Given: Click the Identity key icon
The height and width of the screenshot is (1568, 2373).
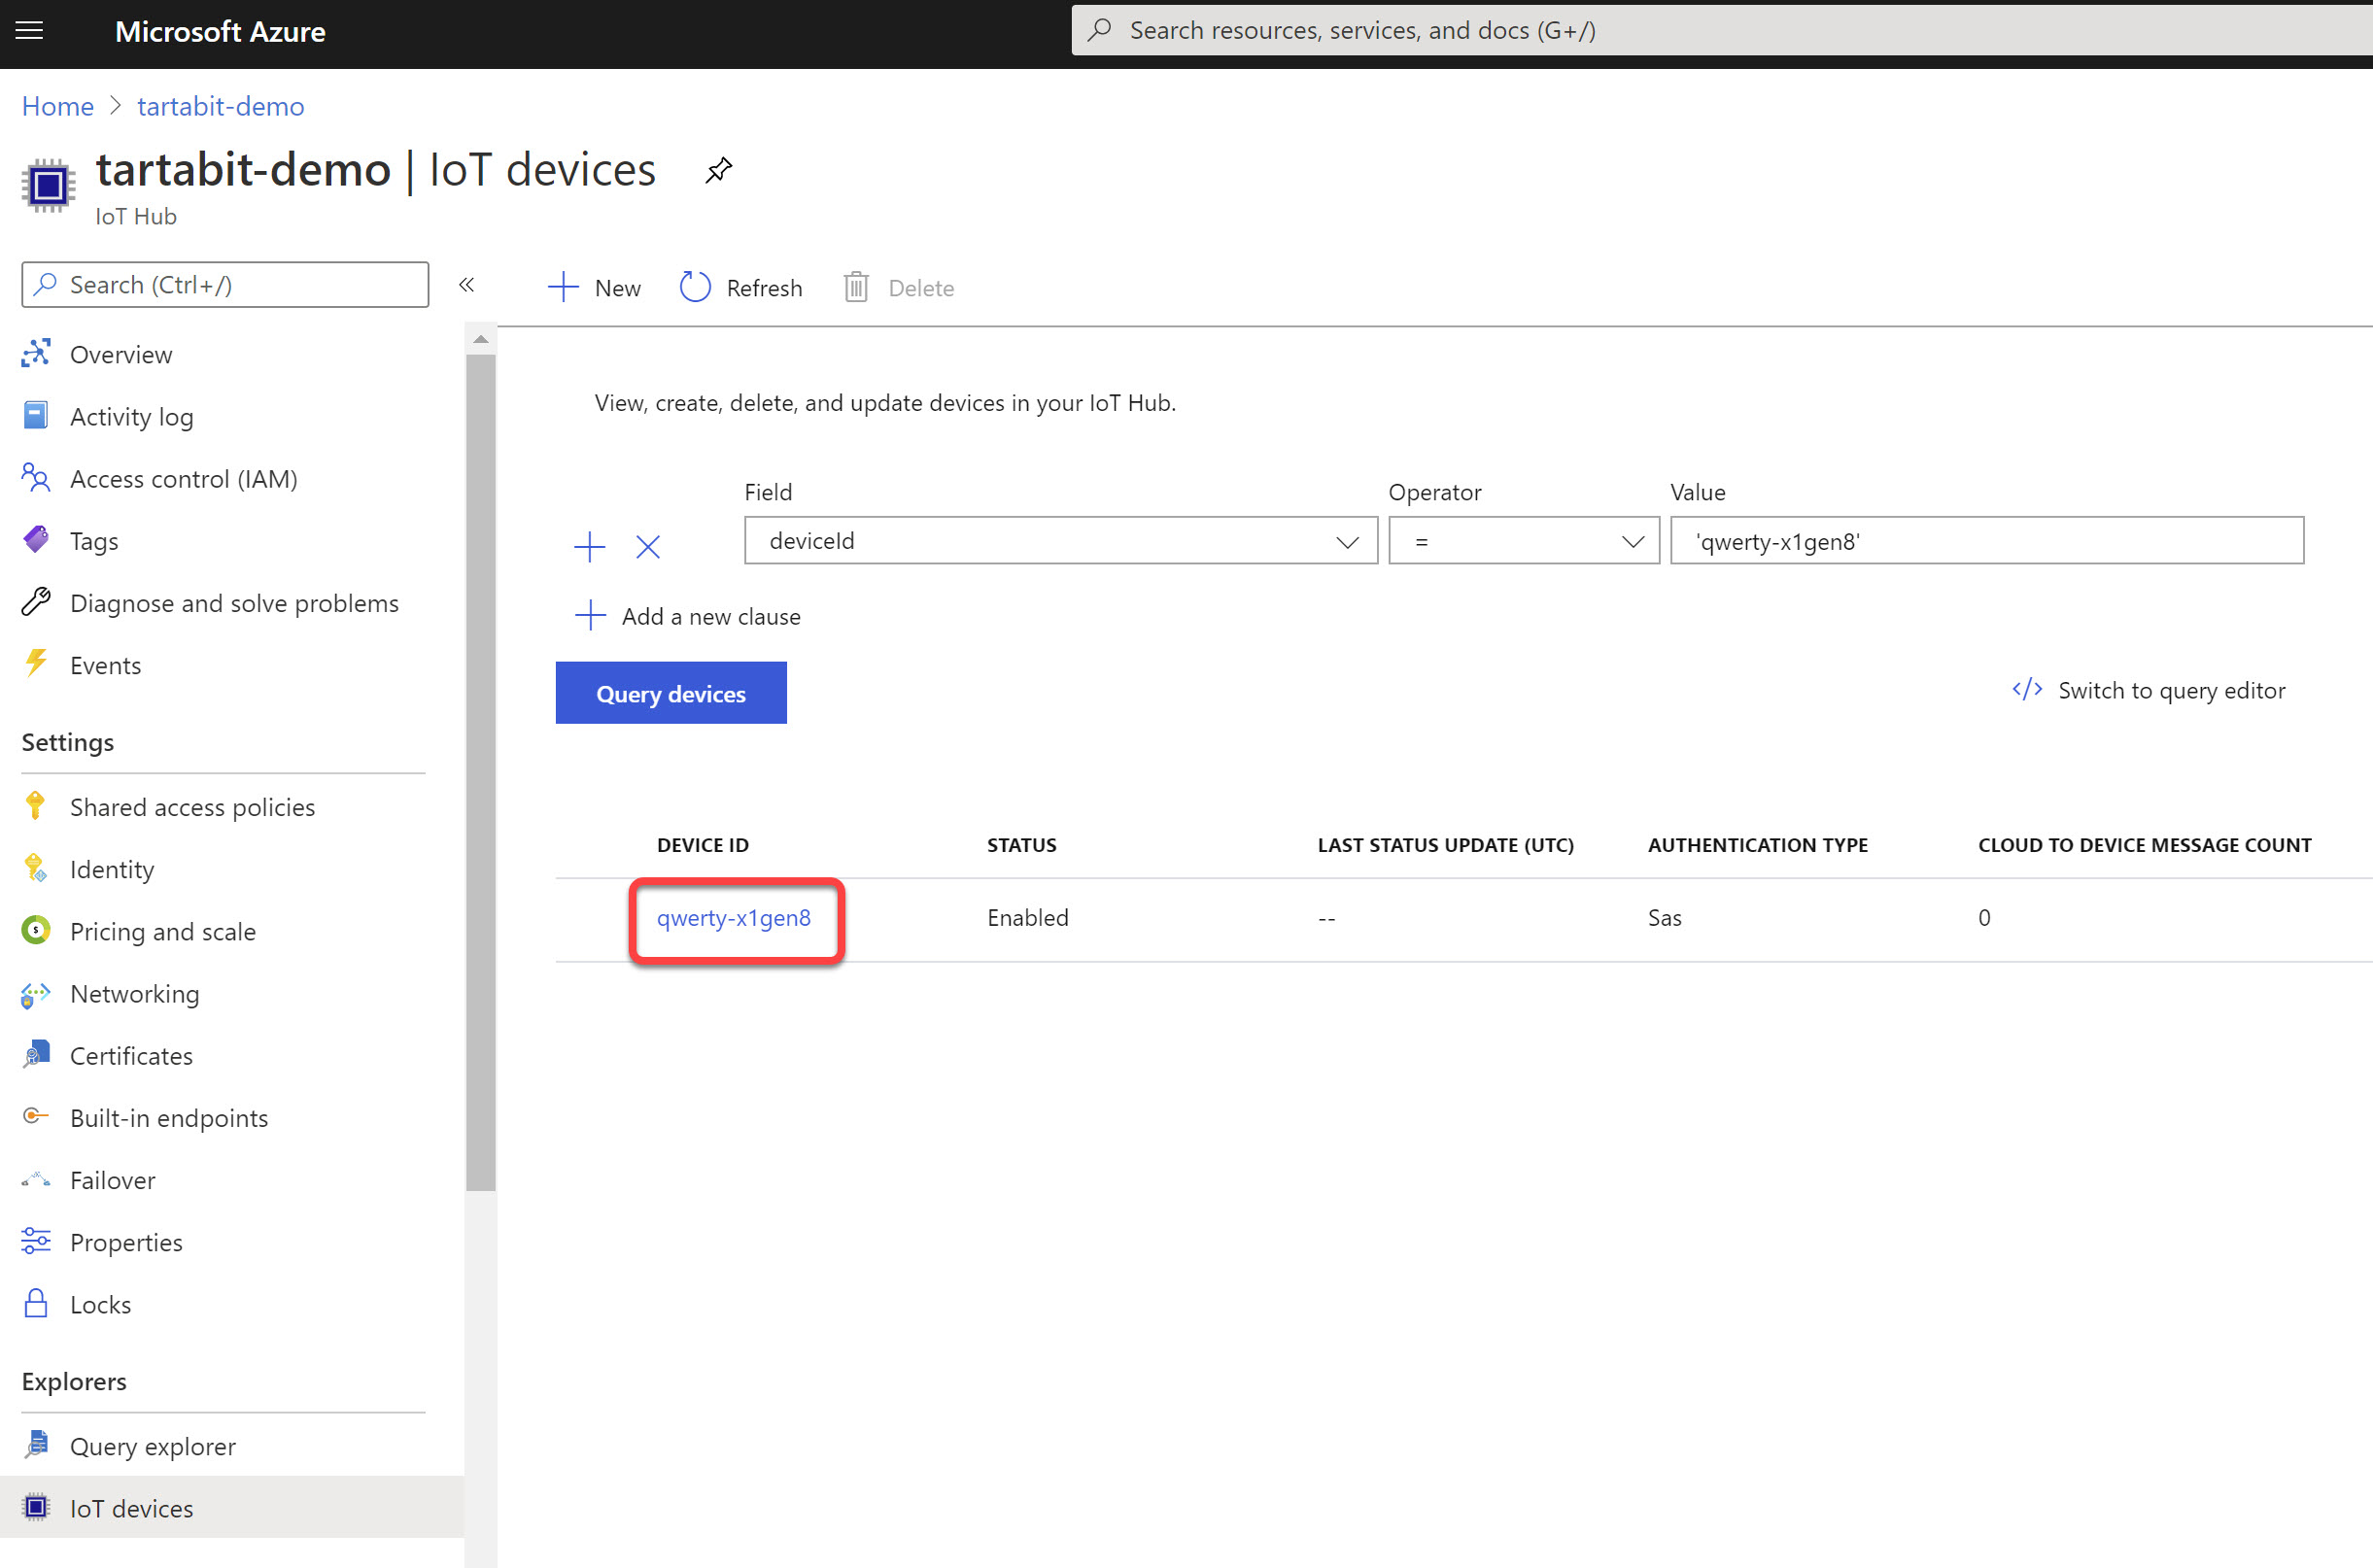Looking at the screenshot, I should [36, 868].
